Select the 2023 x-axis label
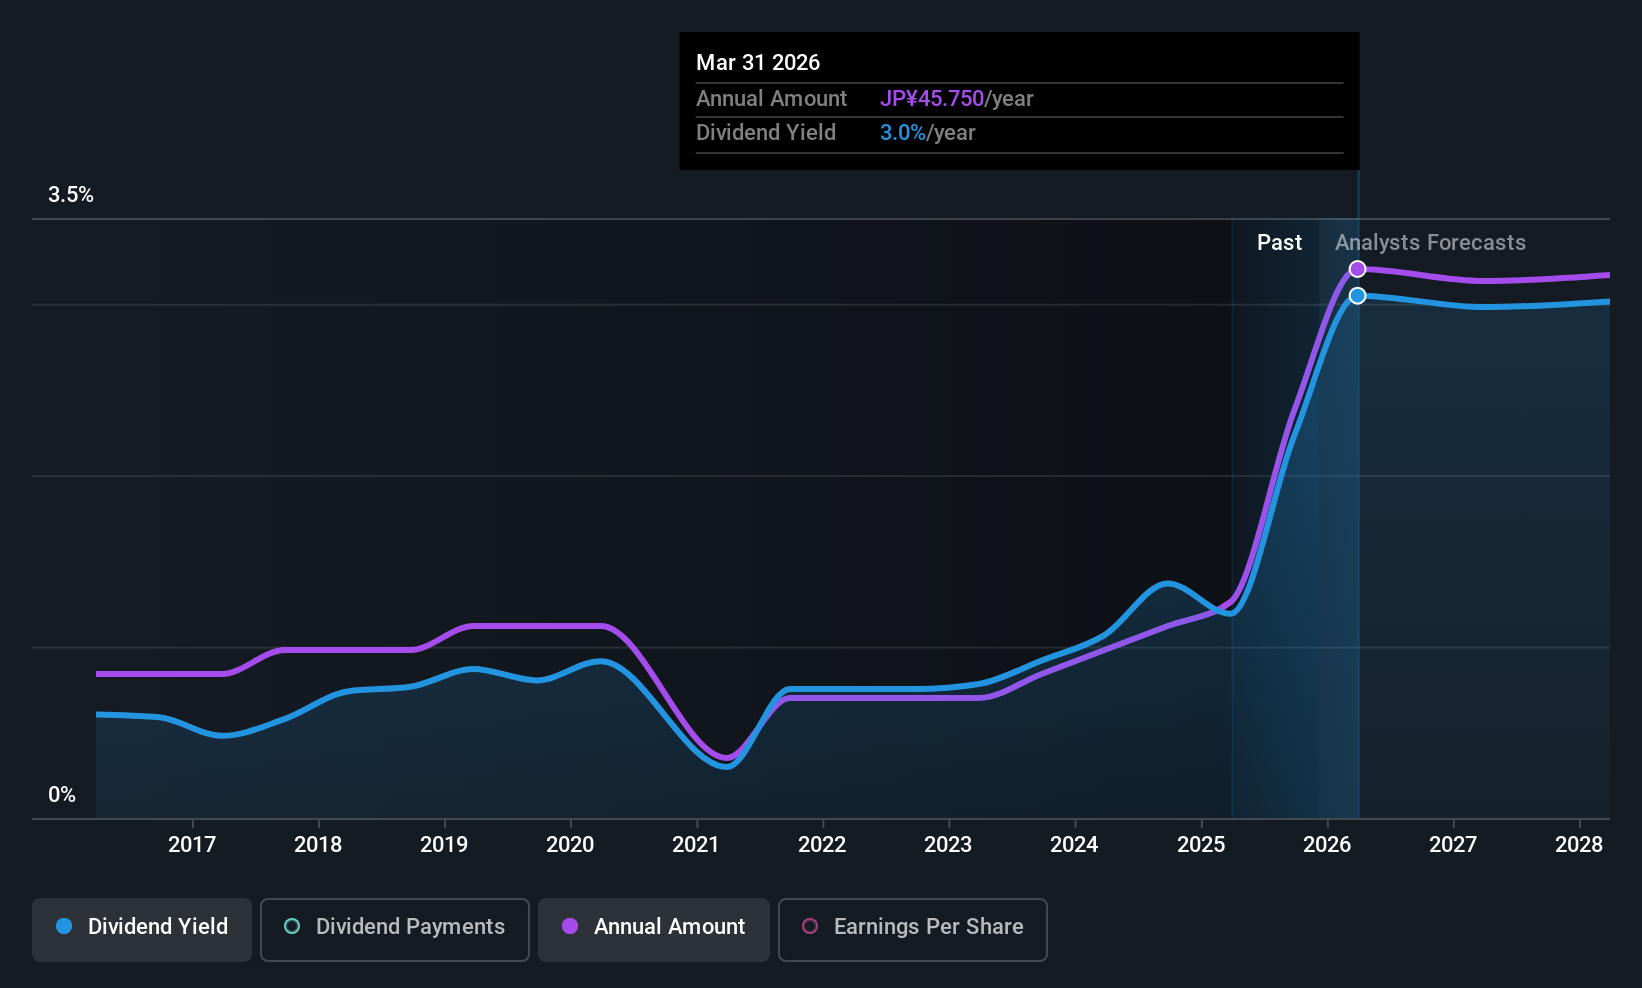 coord(948,845)
